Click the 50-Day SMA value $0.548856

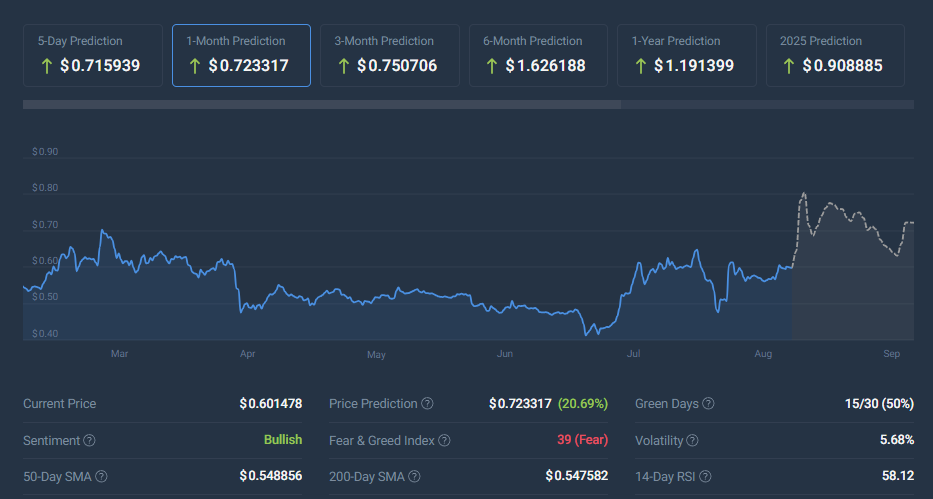(271, 476)
